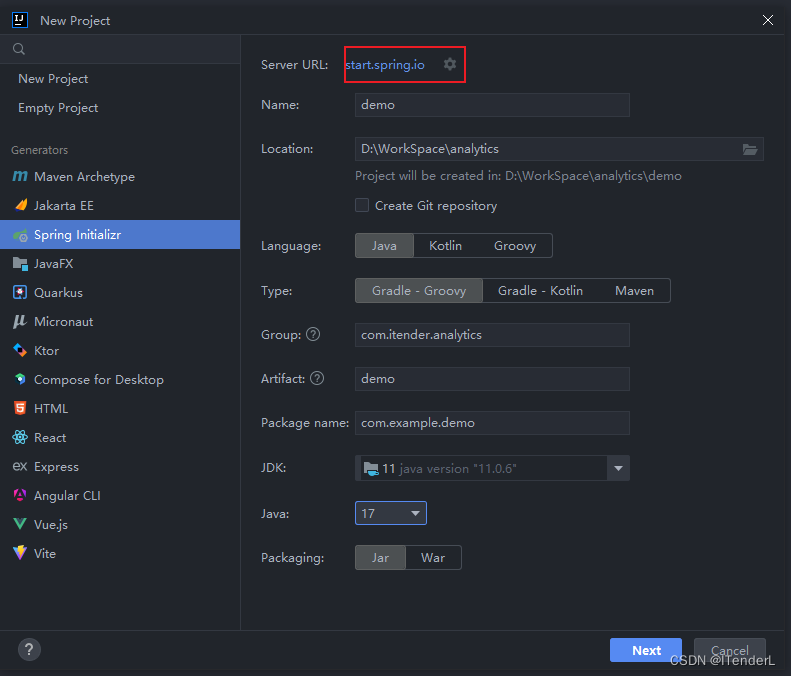Click the Express ex icon

tap(20, 466)
